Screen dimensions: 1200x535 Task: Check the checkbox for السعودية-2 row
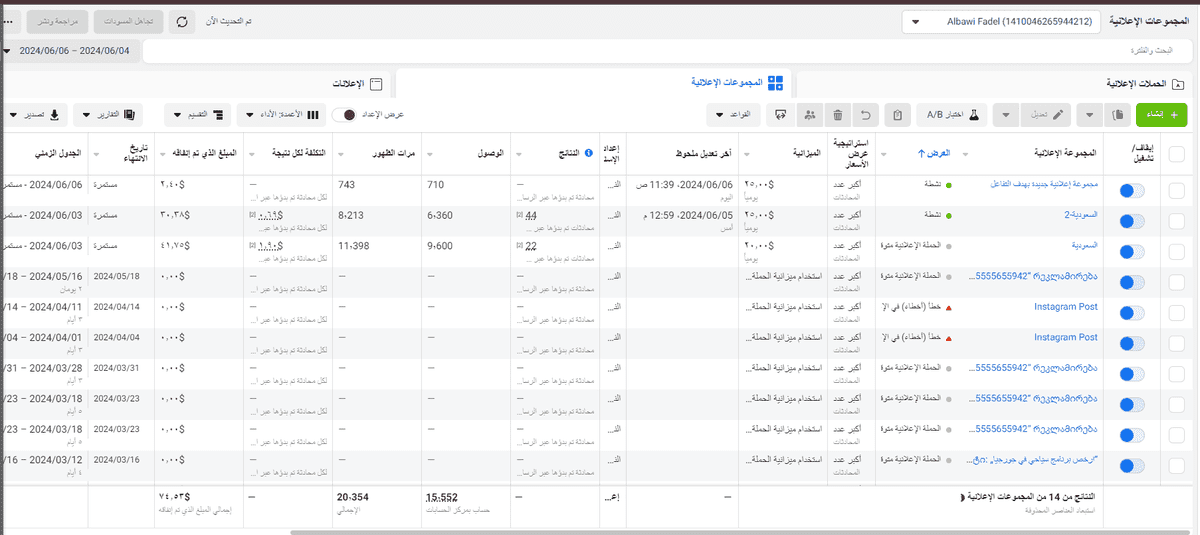tap(1176, 222)
